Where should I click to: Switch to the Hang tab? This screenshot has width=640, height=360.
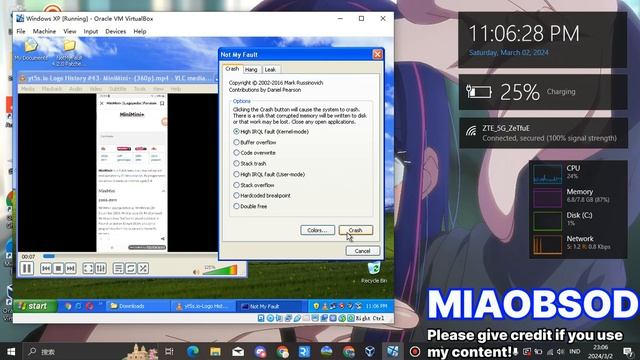coord(251,69)
